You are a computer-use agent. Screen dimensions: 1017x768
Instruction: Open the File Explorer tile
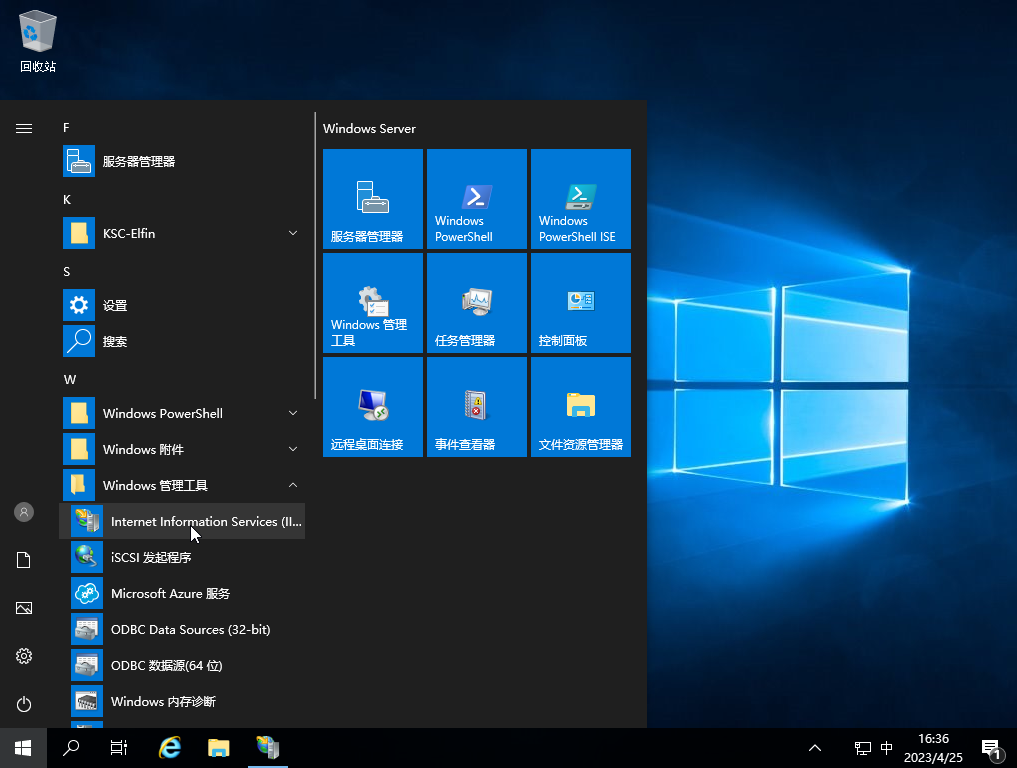point(580,407)
